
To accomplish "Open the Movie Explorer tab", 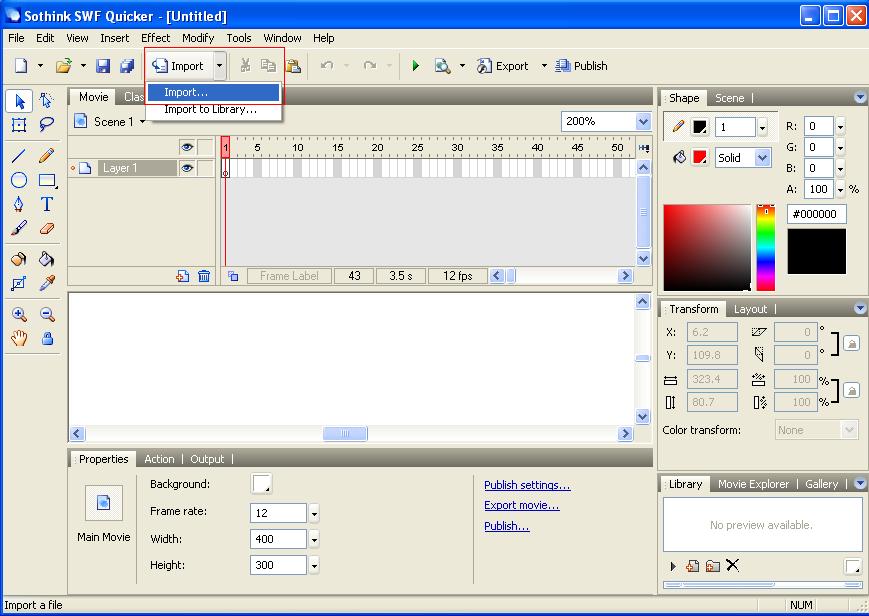I will (753, 484).
